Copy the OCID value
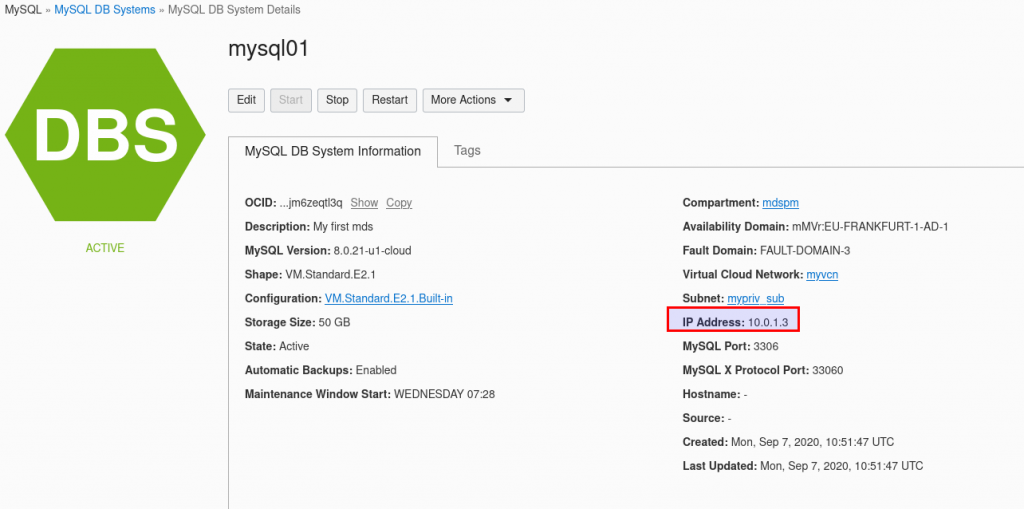The width and height of the screenshot is (1024, 509). tap(399, 203)
